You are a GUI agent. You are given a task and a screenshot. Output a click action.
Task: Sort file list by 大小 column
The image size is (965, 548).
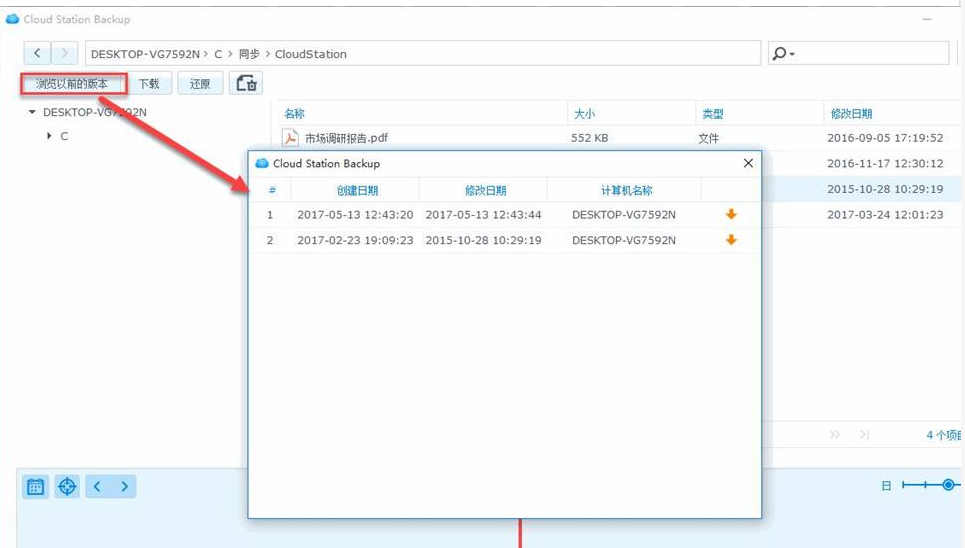click(x=583, y=114)
